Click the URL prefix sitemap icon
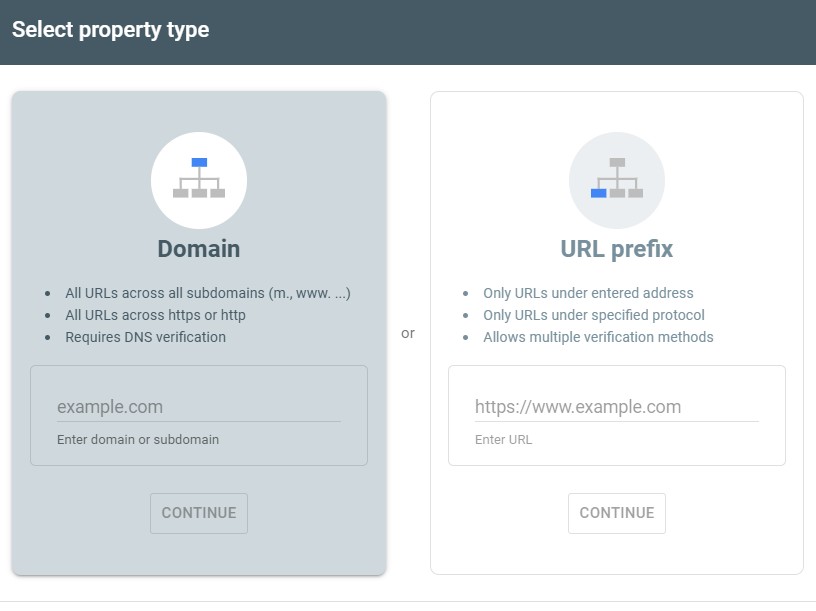Viewport: 816px width, 611px height. point(617,180)
